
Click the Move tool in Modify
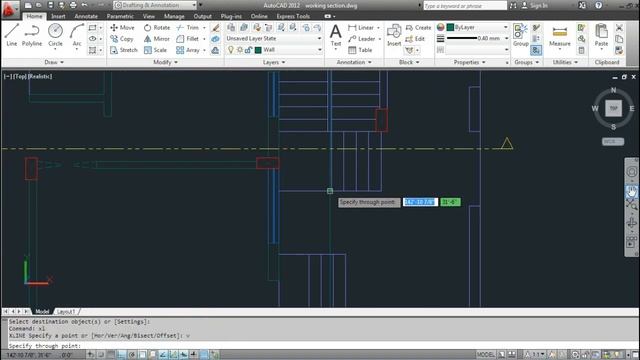point(122,27)
